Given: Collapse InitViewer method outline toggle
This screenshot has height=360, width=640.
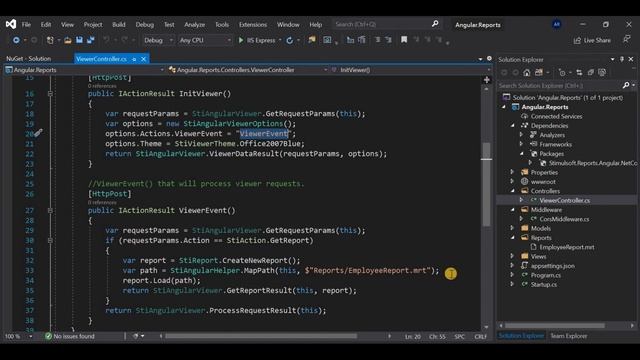Looking at the screenshot, I should (x=50, y=94).
